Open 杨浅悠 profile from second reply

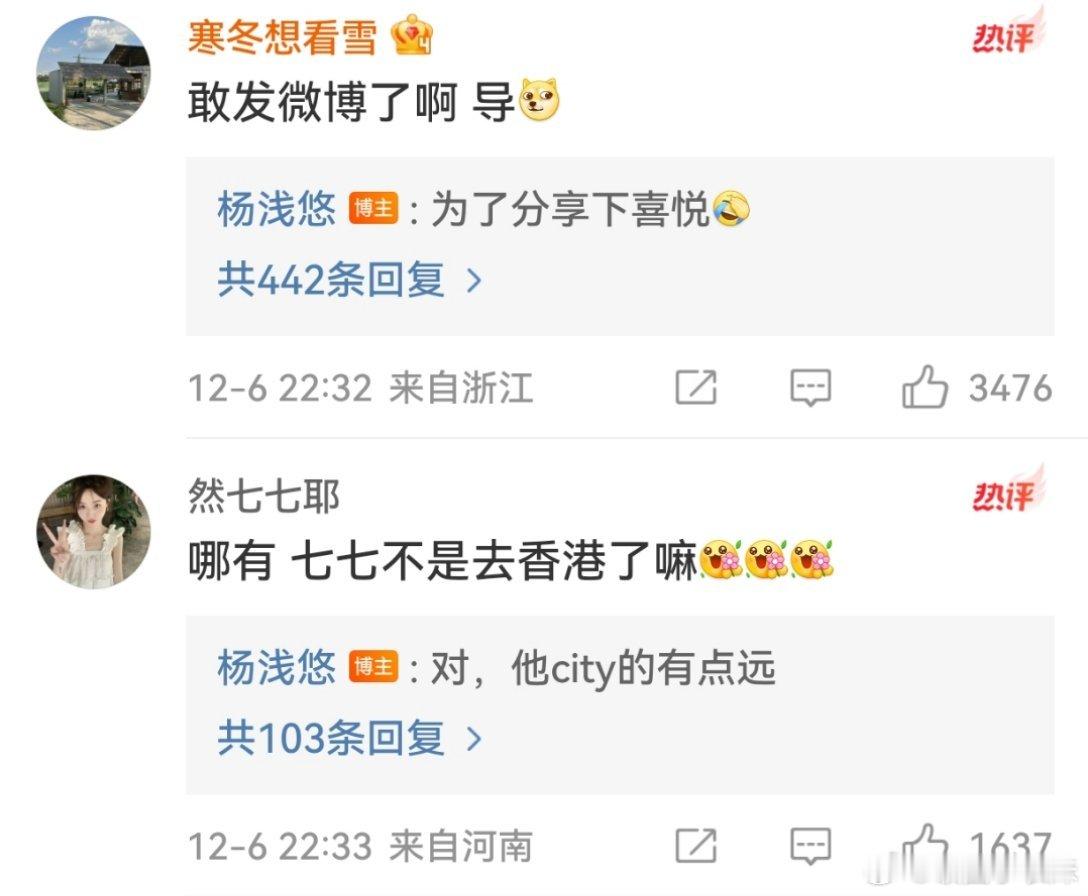click(x=277, y=666)
